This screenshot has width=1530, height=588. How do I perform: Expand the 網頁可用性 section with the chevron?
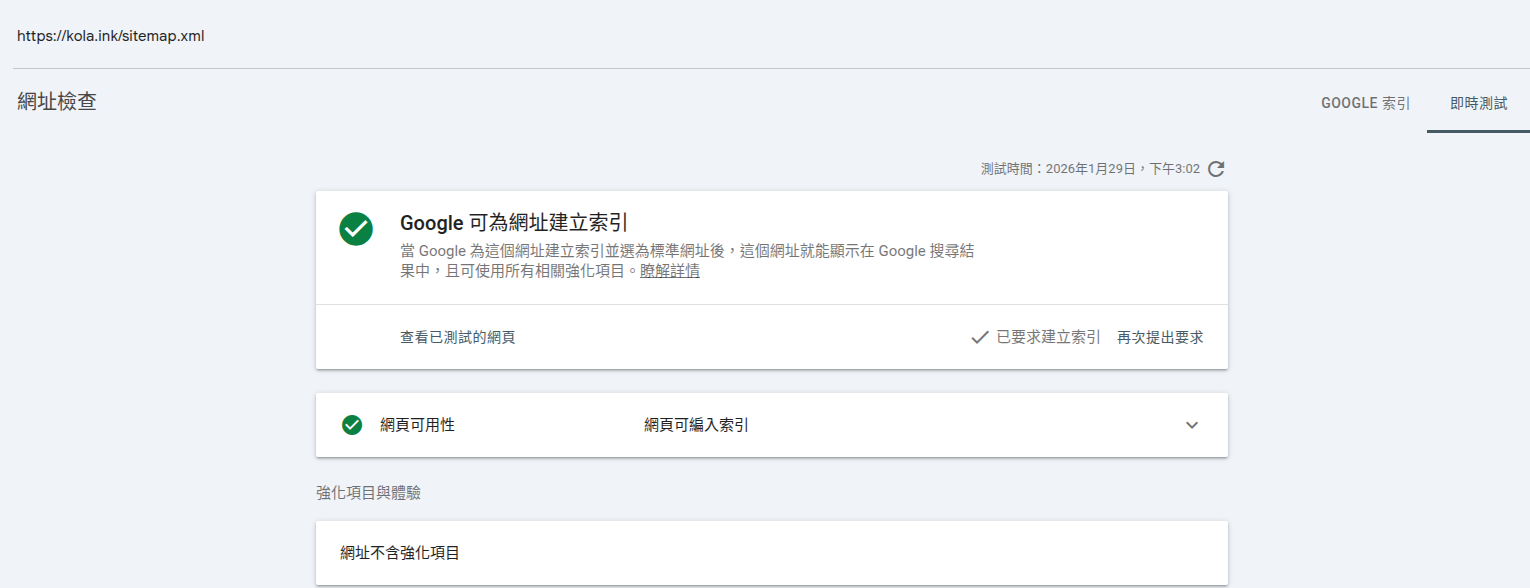pos(1191,425)
